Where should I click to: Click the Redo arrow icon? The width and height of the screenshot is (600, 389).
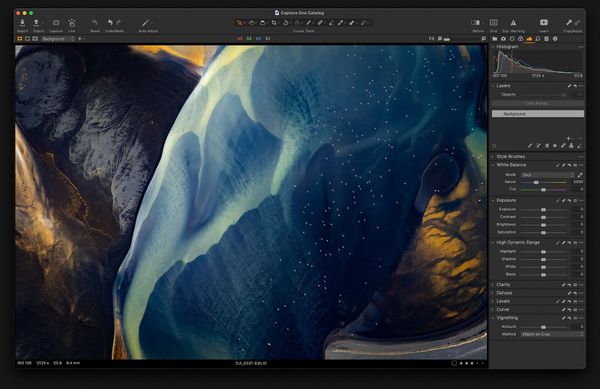[x=119, y=23]
